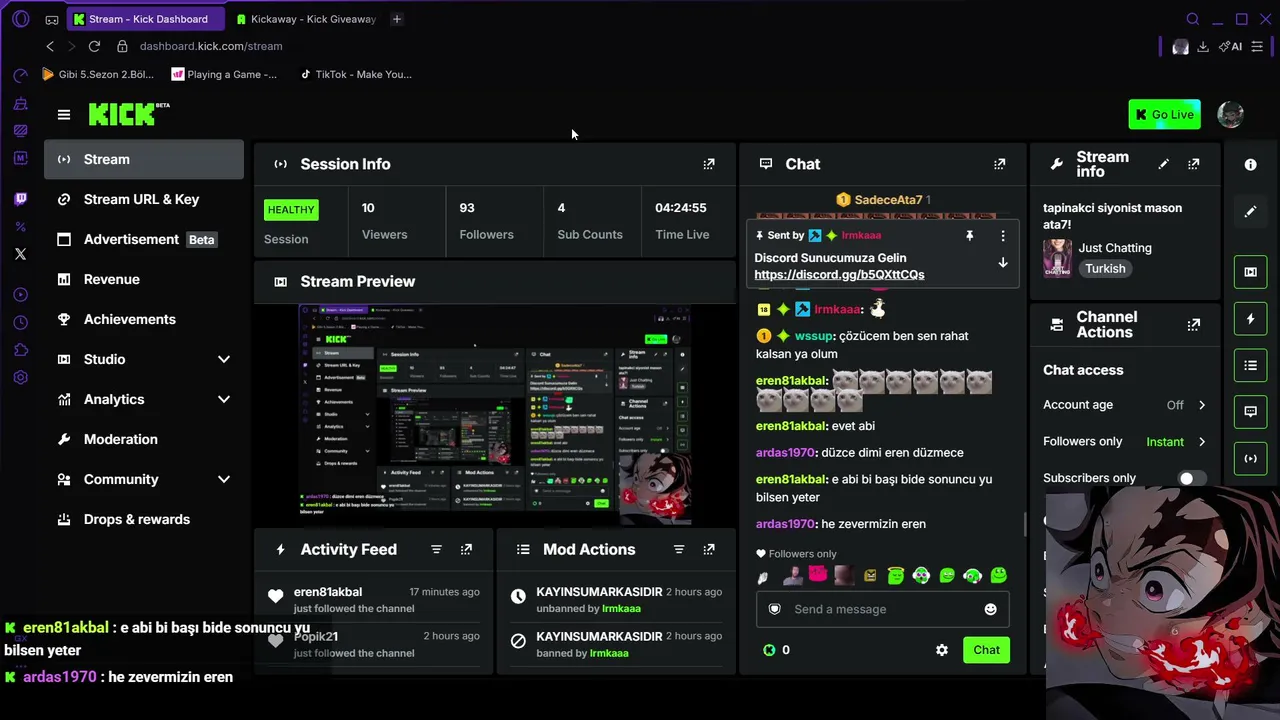The height and width of the screenshot is (720, 1280).
Task: Open Drops & rewards page
Action: click(x=144, y=519)
